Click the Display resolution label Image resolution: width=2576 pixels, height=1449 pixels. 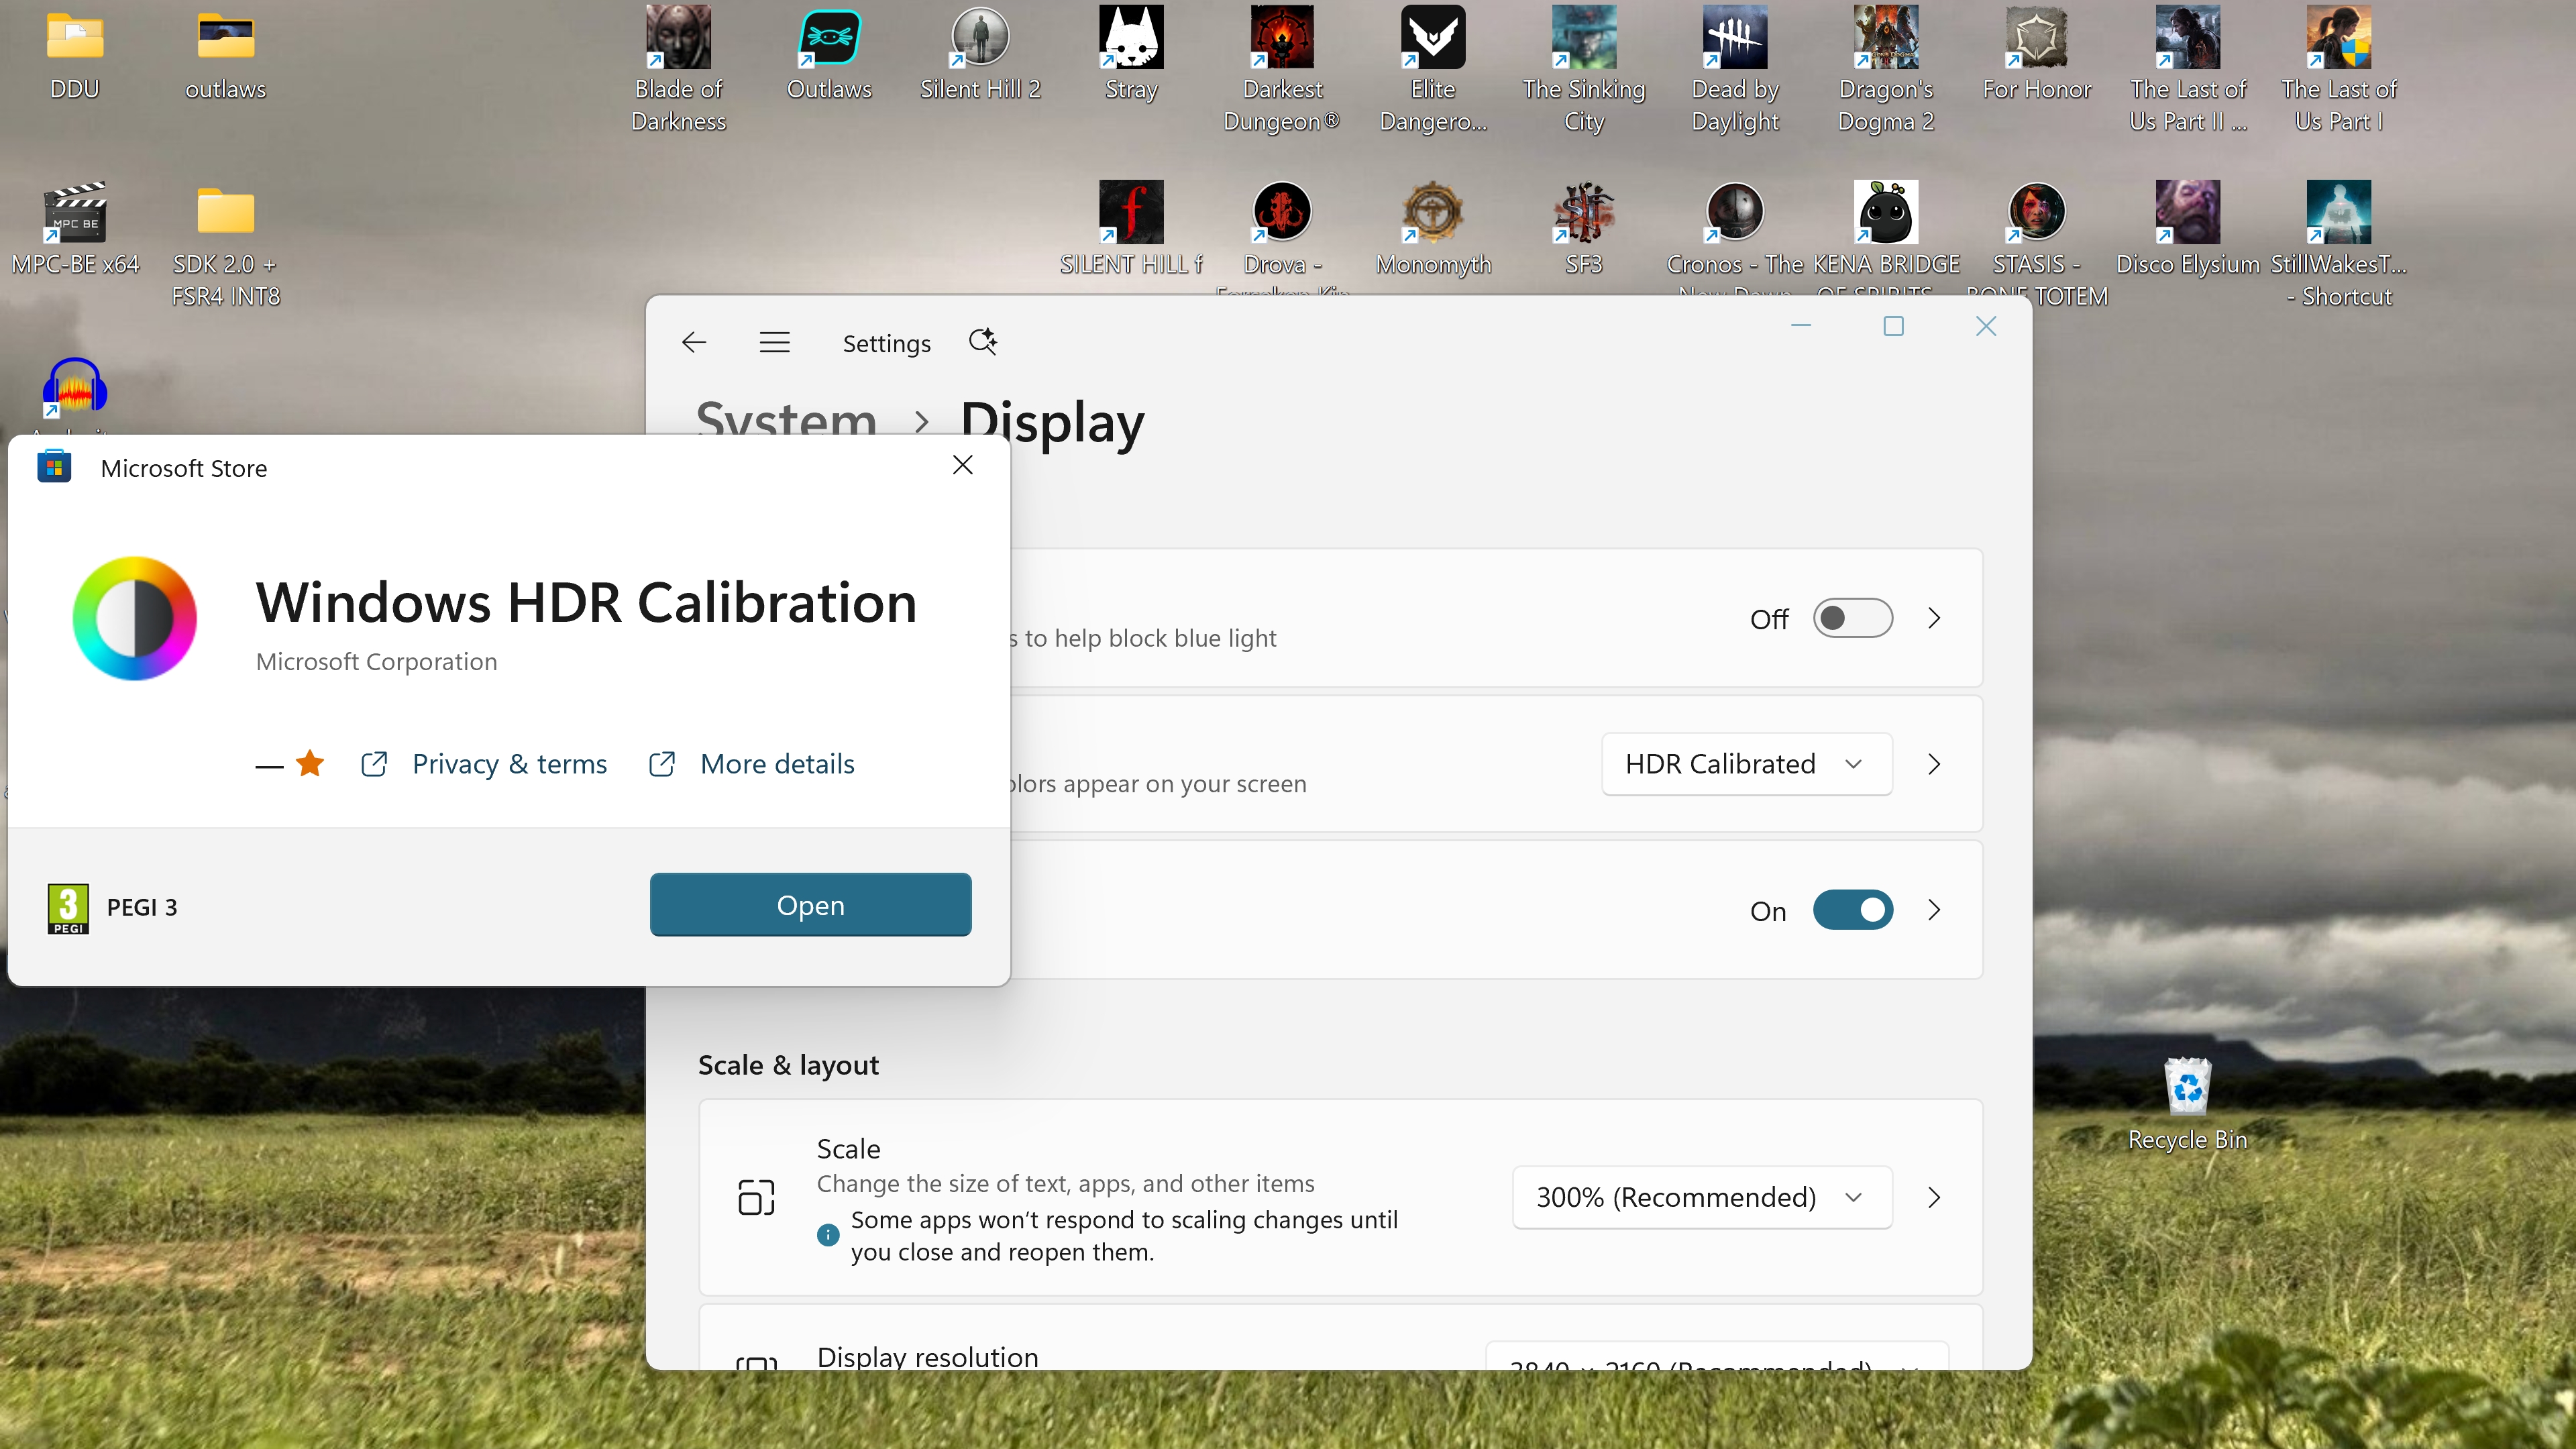927,1357
